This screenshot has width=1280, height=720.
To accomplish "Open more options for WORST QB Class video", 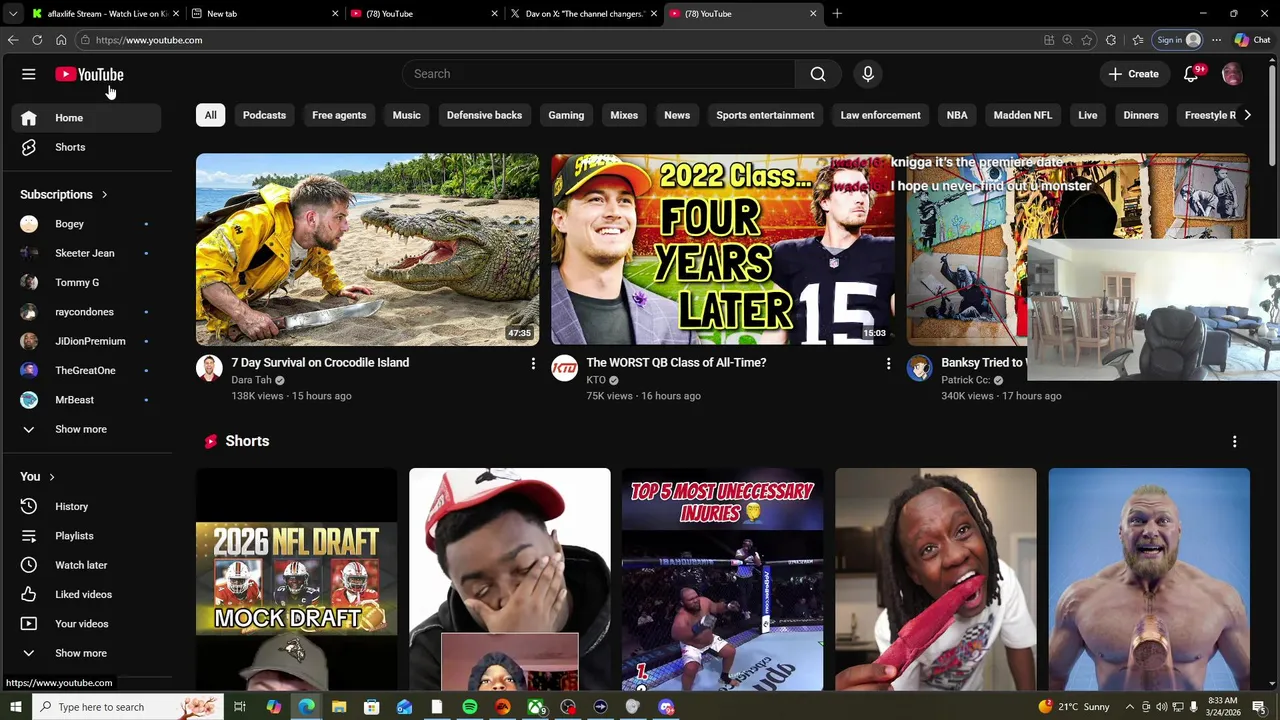I will click(888, 364).
